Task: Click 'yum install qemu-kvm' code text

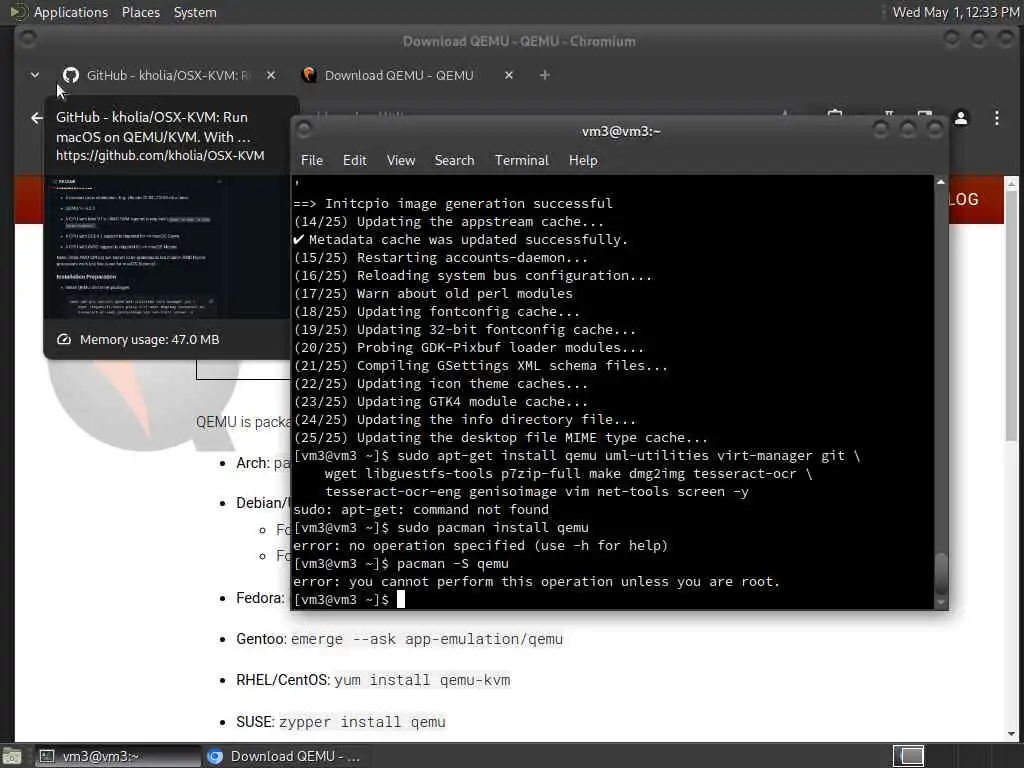Action: tap(422, 680)
